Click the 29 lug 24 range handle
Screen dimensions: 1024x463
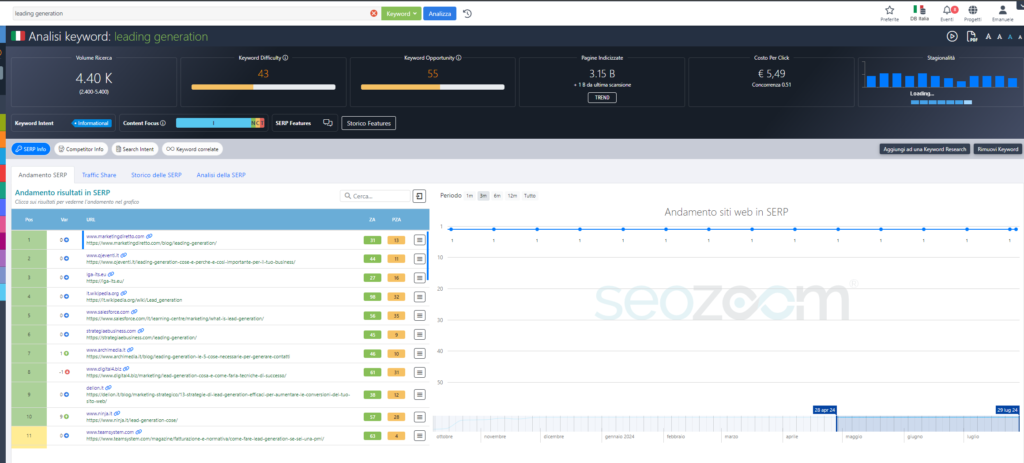[x=1007, y=409]
